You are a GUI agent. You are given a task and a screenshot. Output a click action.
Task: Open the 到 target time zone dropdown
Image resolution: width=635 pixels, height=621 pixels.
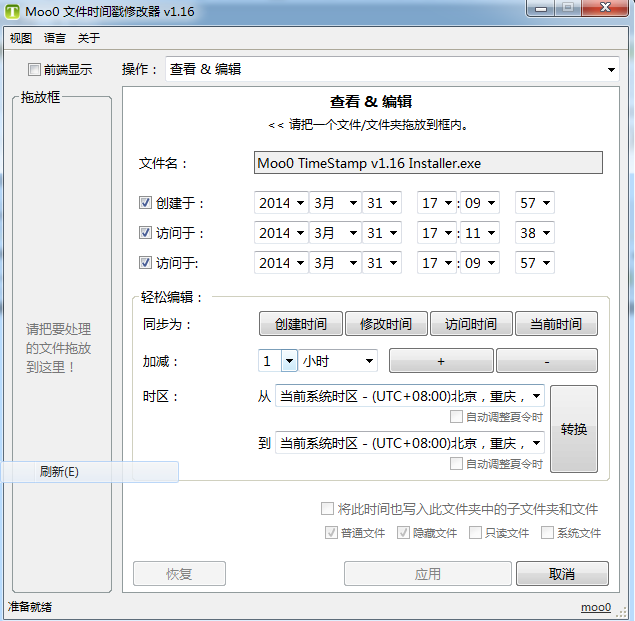tap(410, 443)
